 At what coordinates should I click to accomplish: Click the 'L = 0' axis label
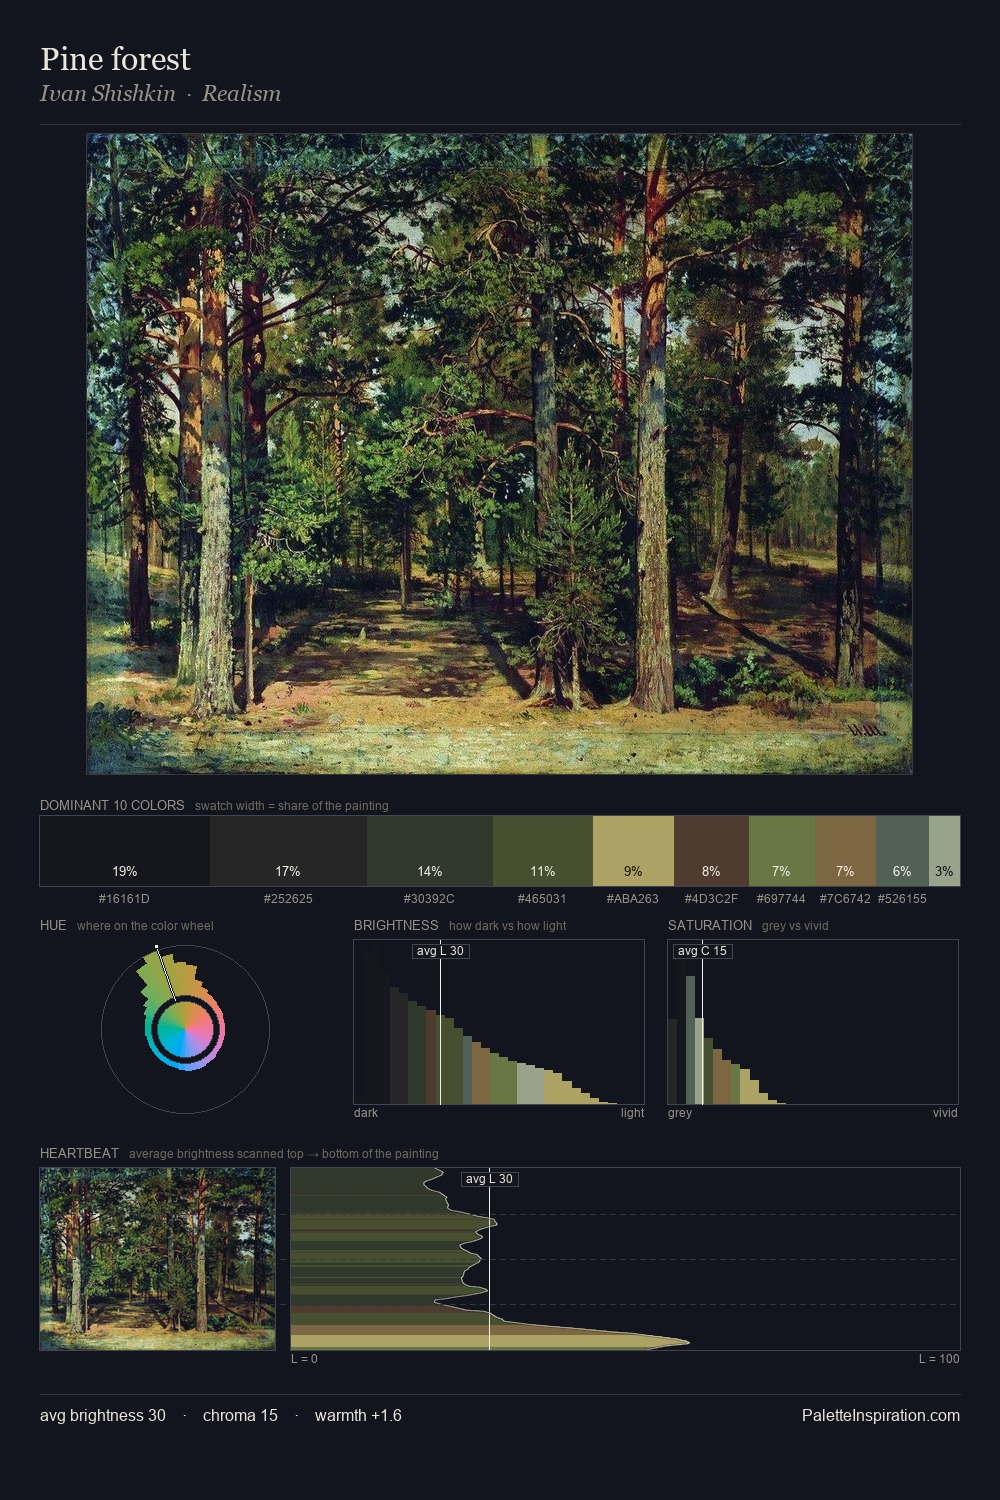click(304, 1358)
